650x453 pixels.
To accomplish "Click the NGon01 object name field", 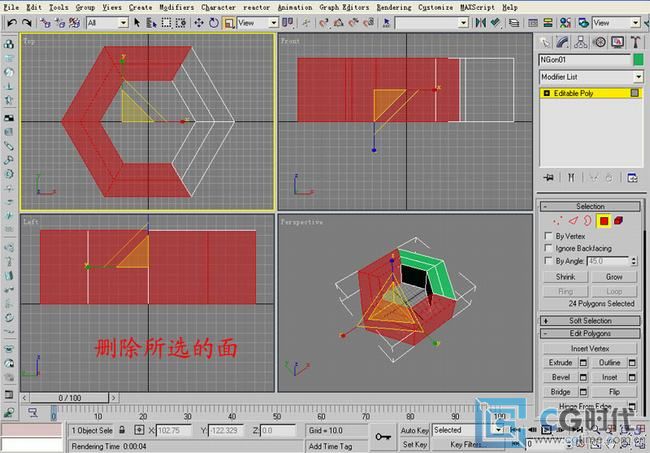I will click(585, 60).
